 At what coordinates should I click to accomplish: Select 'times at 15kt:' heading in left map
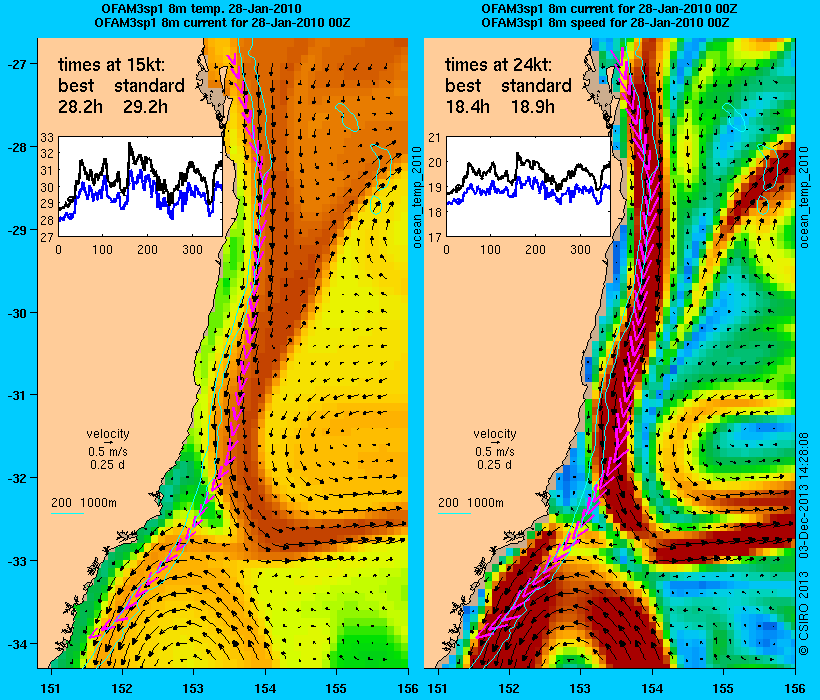[x=111, y=65]
